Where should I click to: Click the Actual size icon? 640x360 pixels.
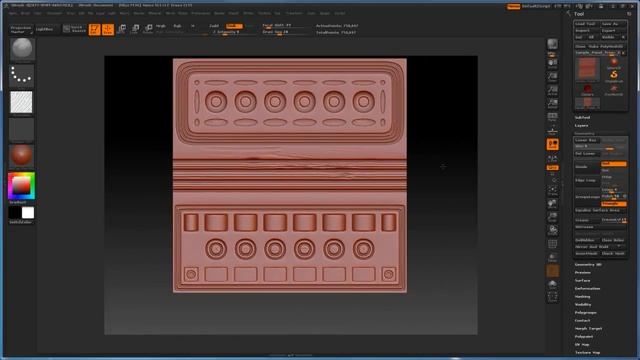tap(553, 90)
